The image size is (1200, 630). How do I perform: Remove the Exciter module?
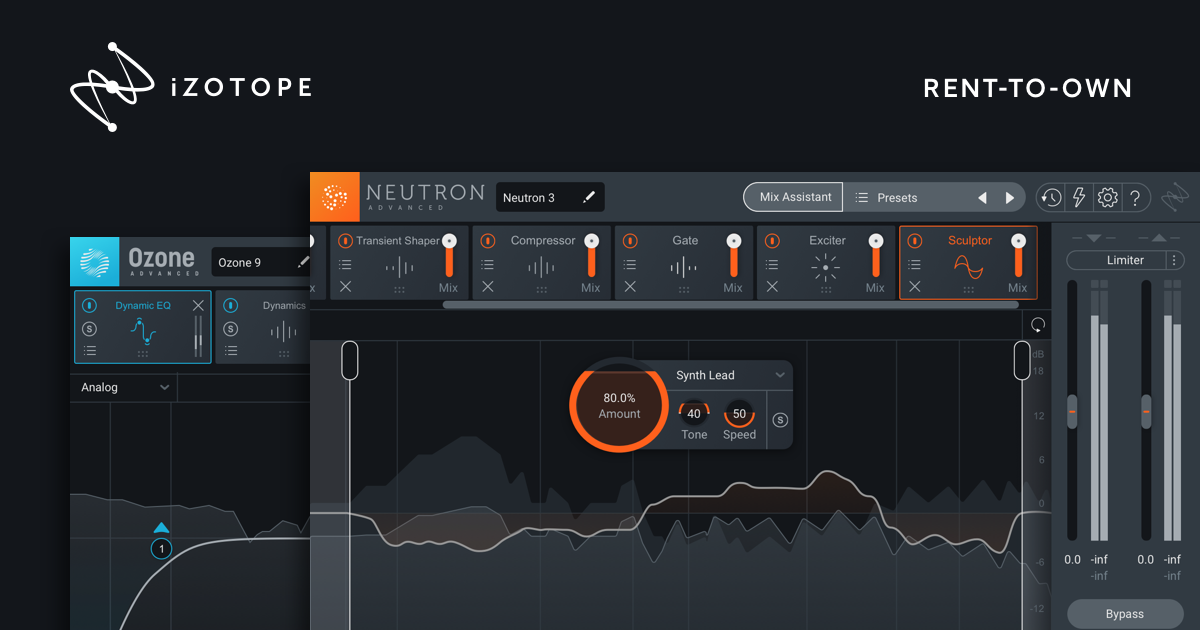772,287
